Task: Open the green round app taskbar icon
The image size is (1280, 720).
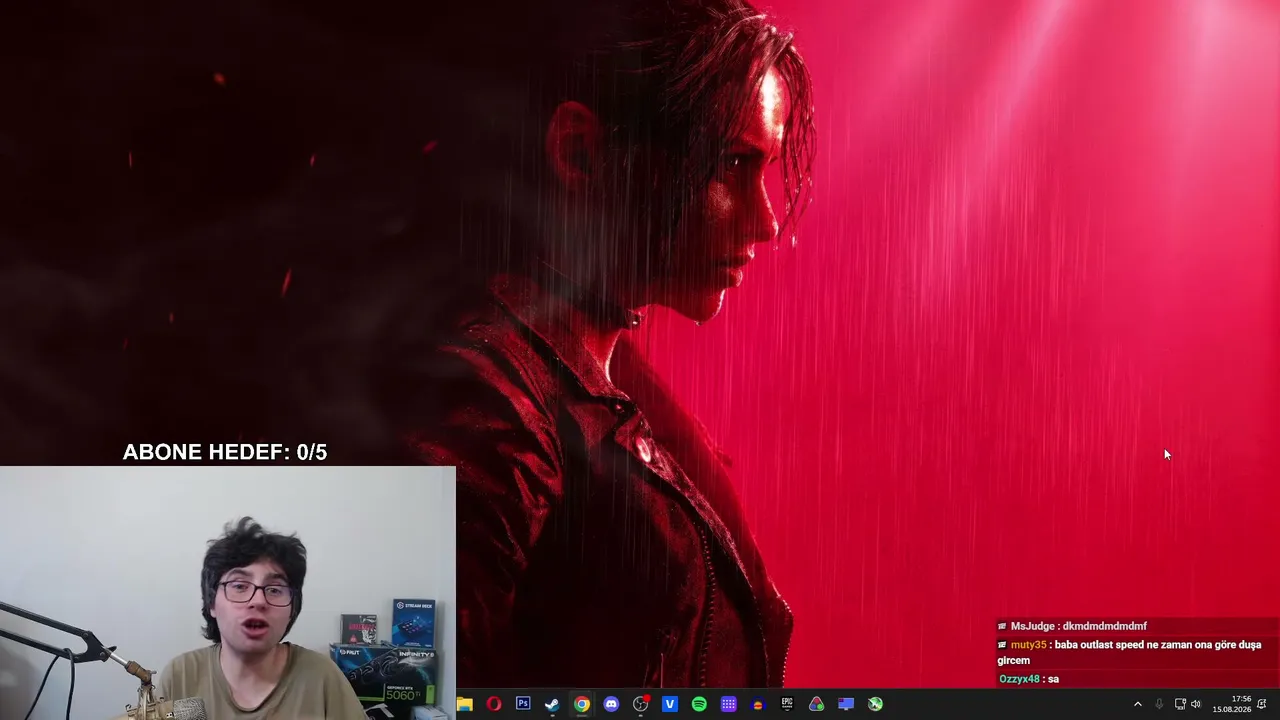Action: [x=875, y=704]
